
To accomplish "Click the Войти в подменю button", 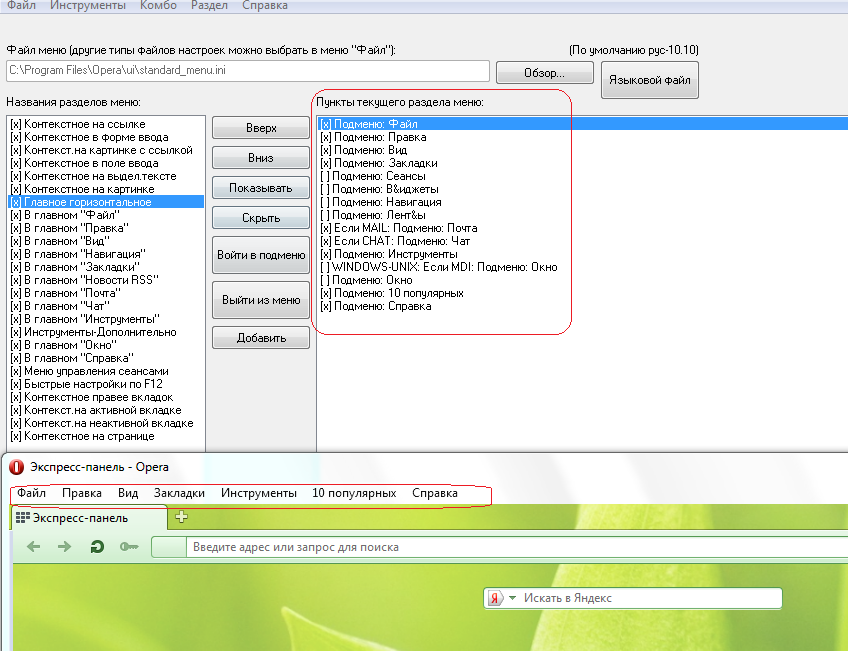I will pyautogui.click(x=261, y=255).
